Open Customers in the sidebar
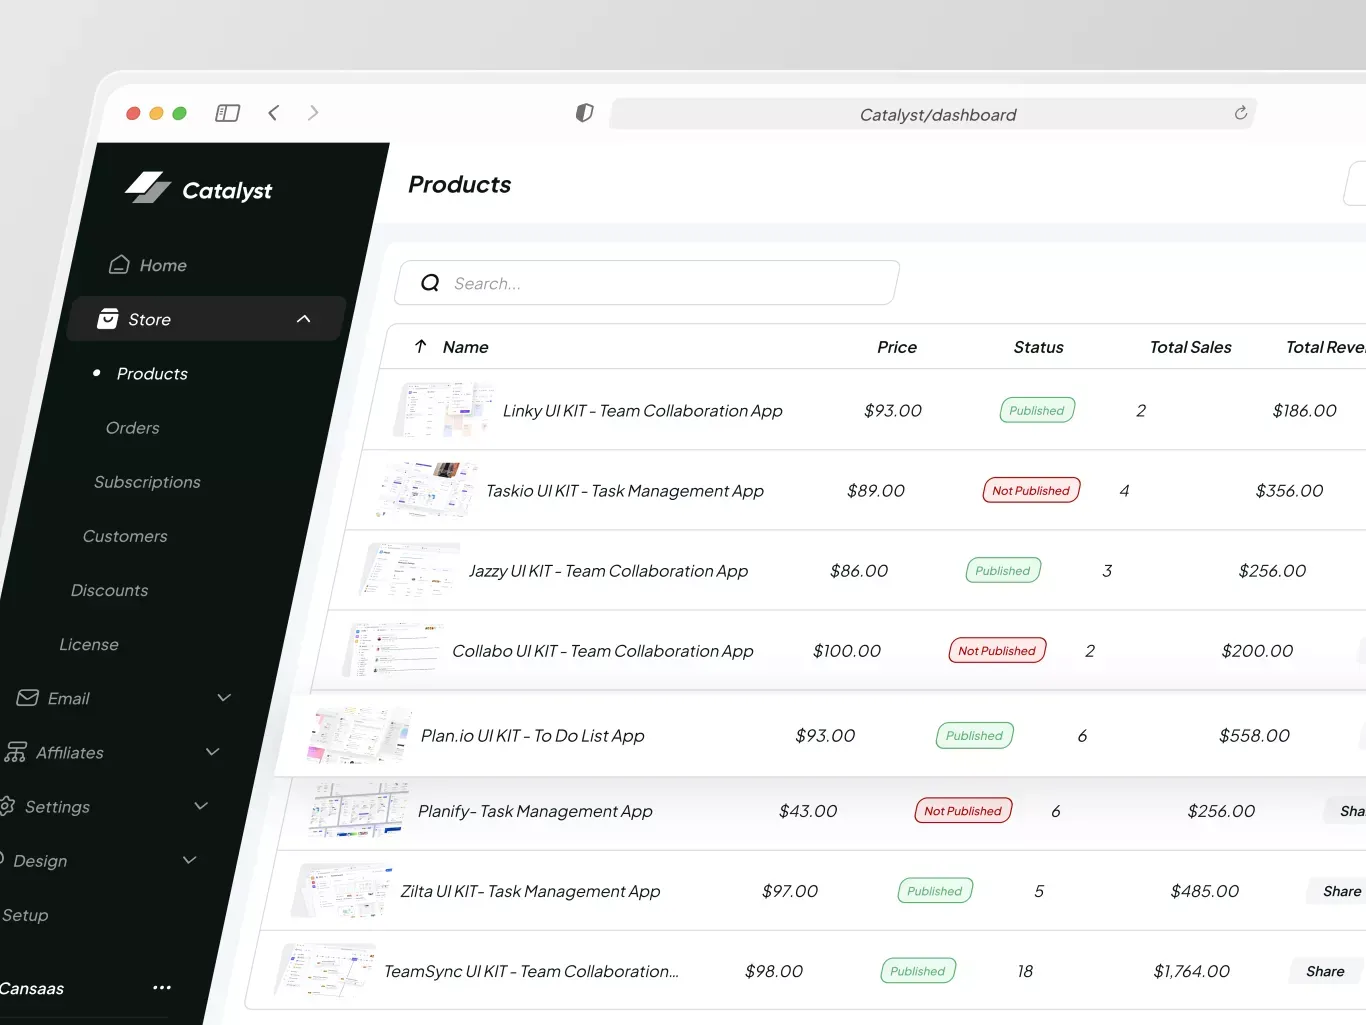 coord(125,536)
